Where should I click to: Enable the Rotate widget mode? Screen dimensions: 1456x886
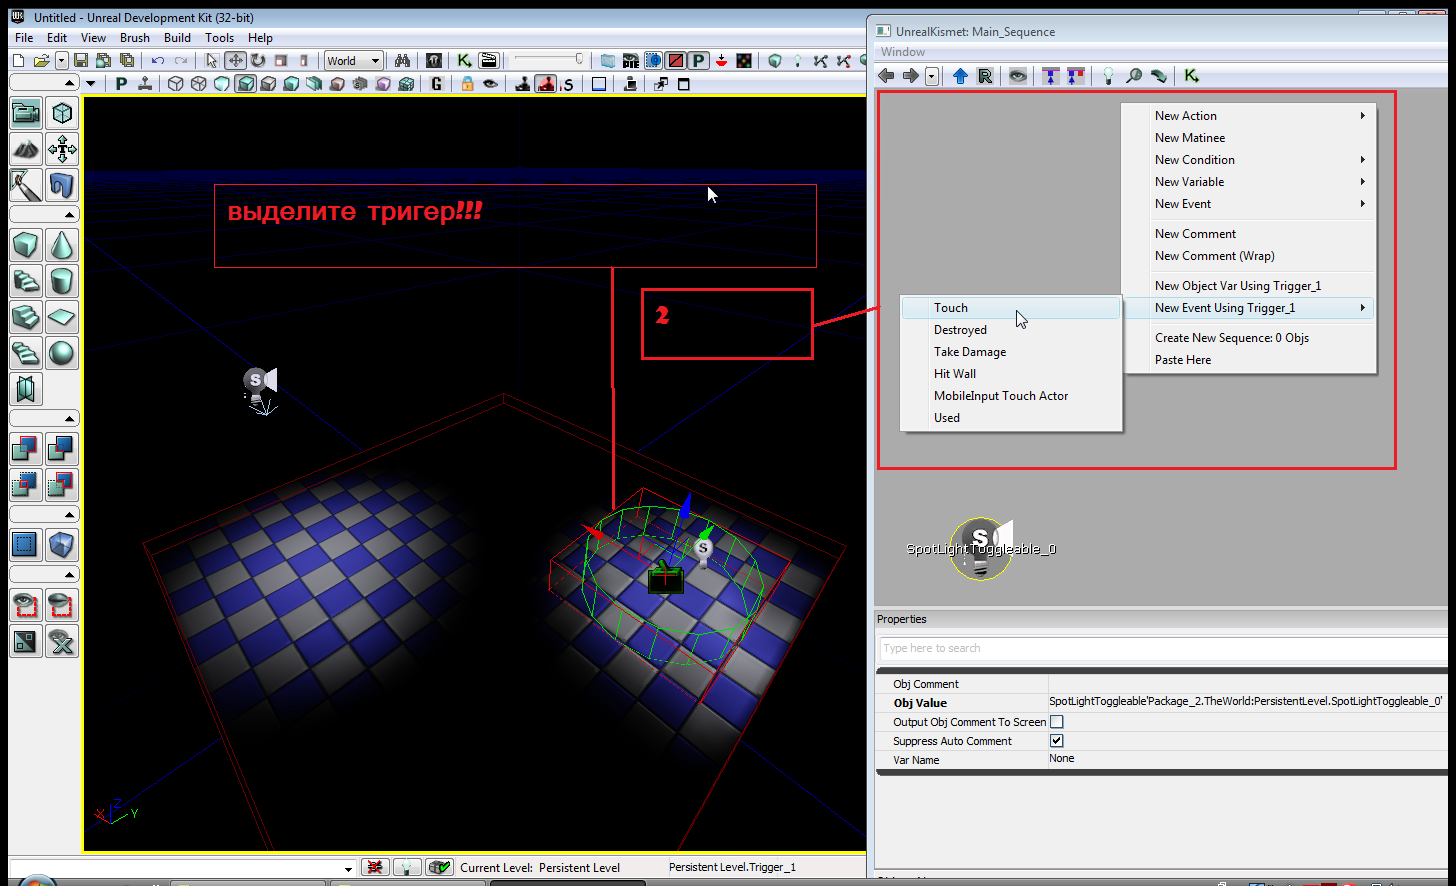tap(258, 61)
